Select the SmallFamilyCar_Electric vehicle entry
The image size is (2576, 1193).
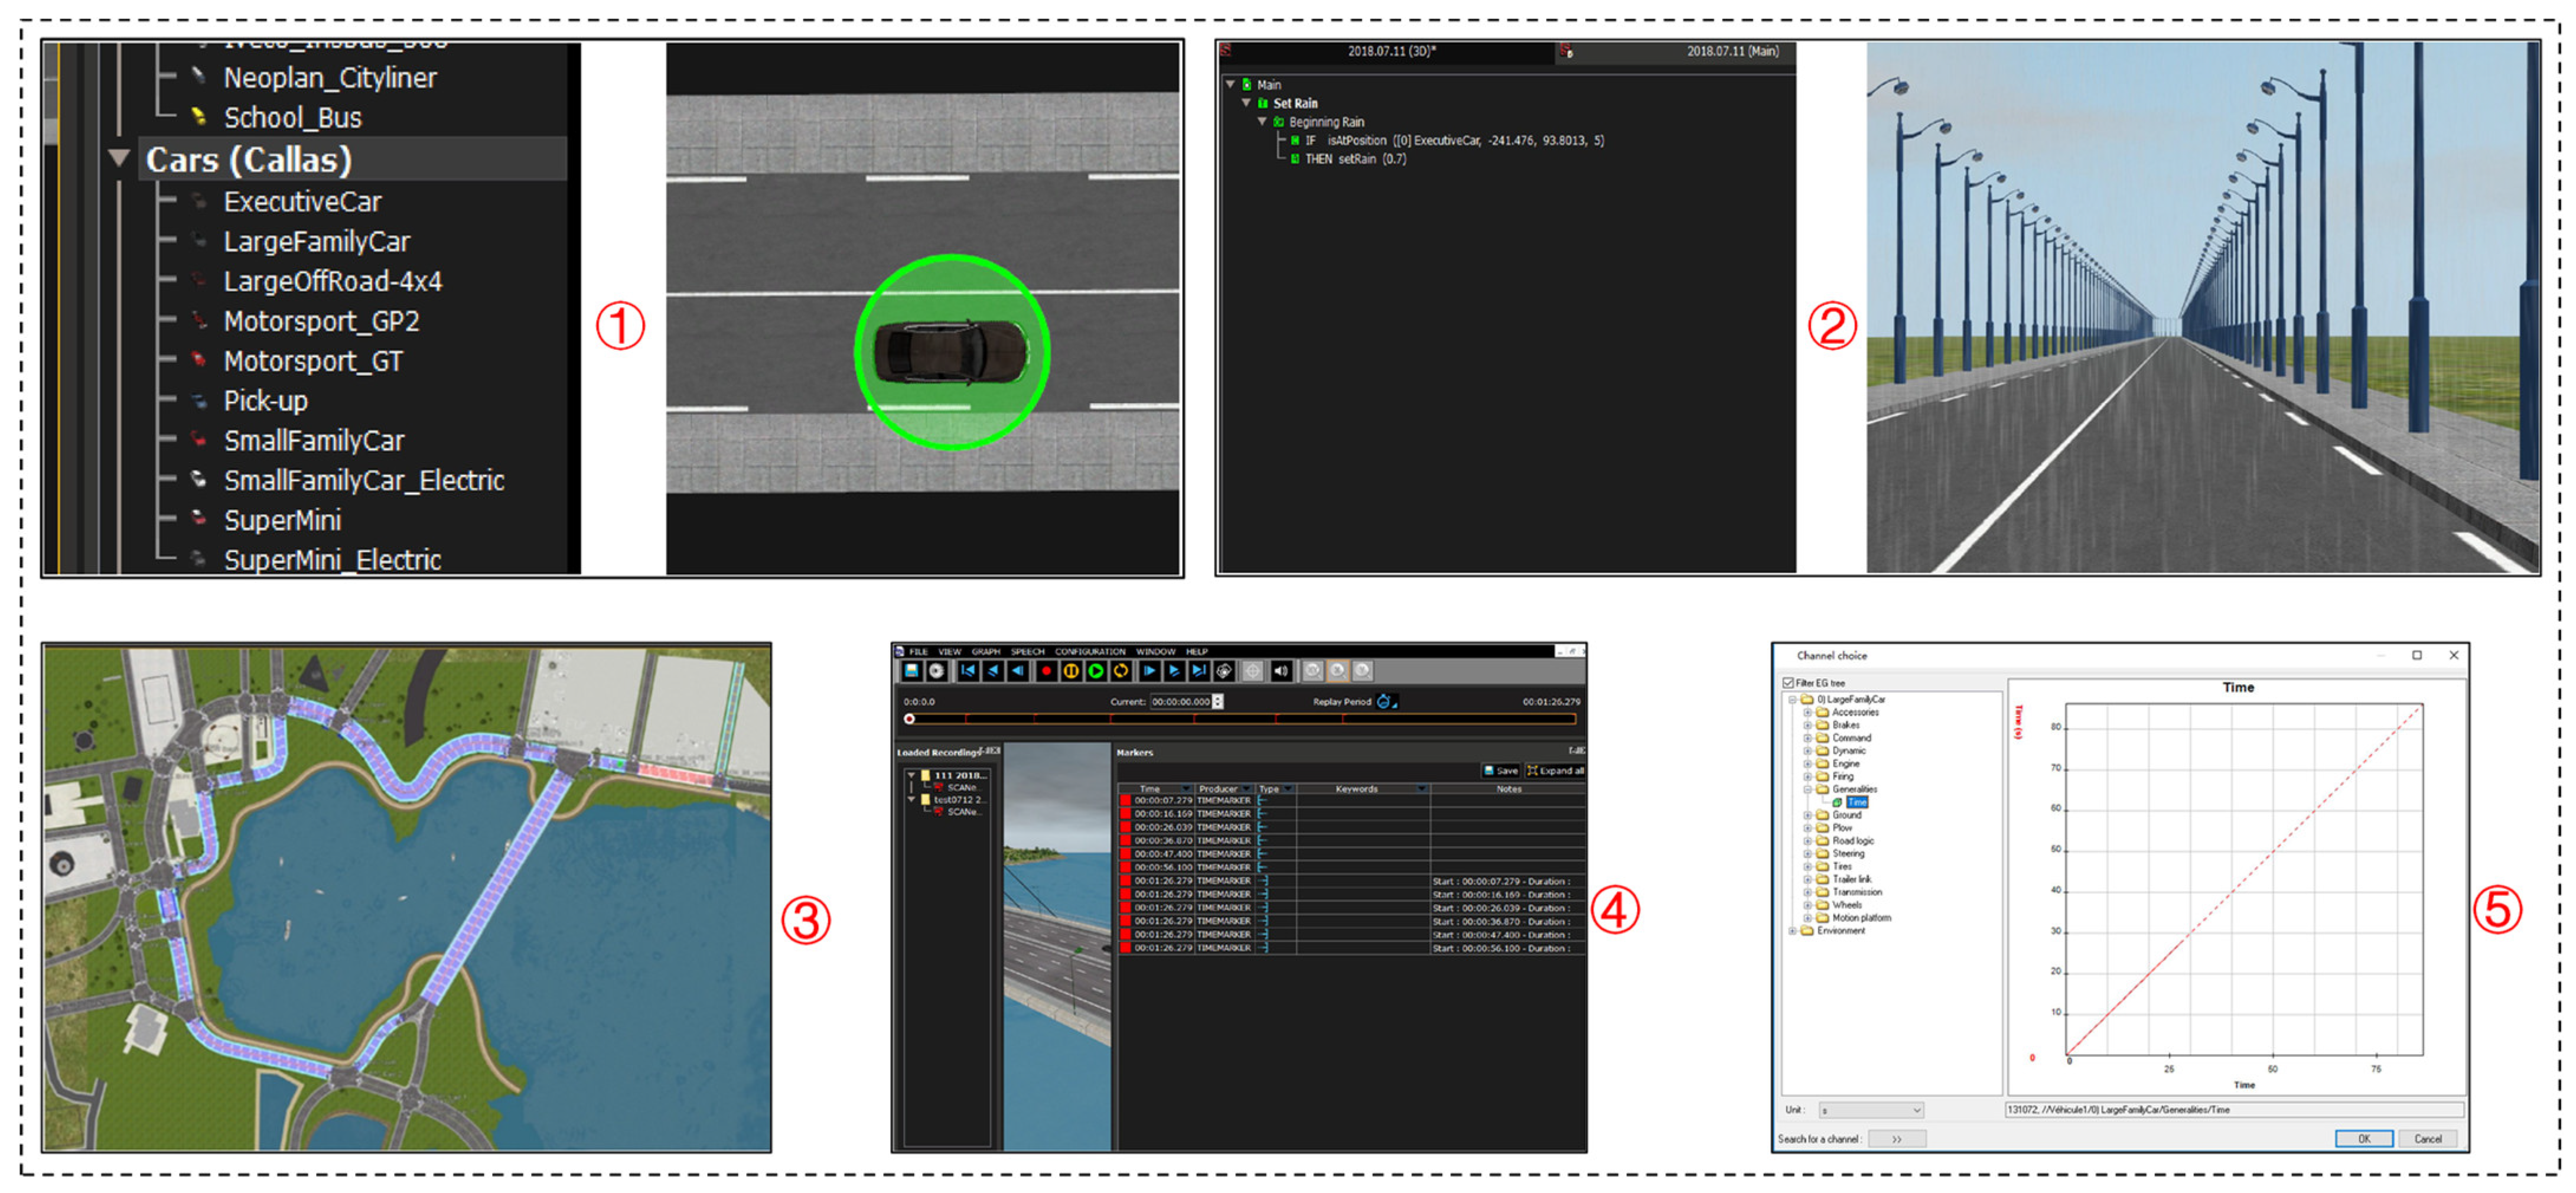(363, 481)
